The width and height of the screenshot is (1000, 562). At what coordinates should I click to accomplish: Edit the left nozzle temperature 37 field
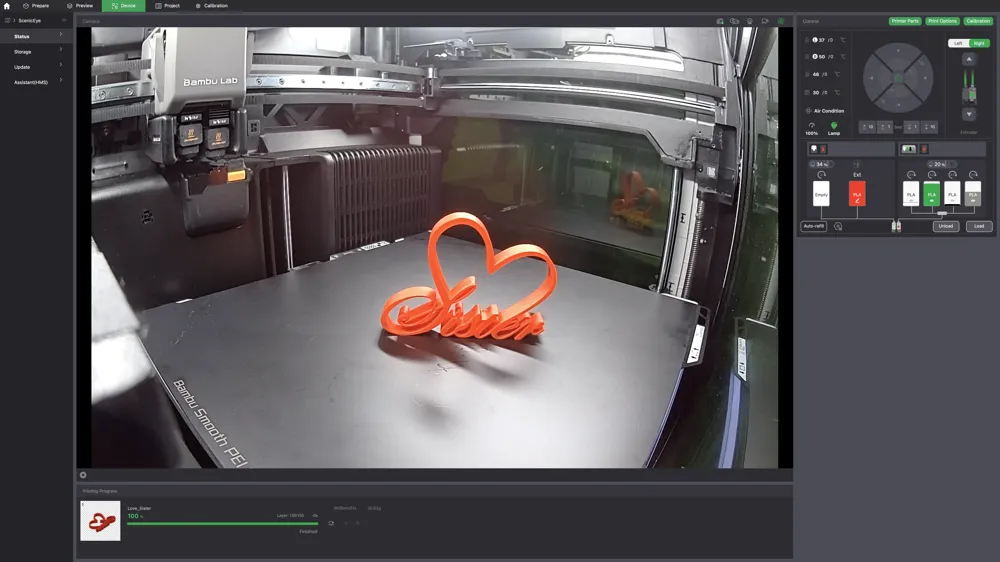[826, 40]
